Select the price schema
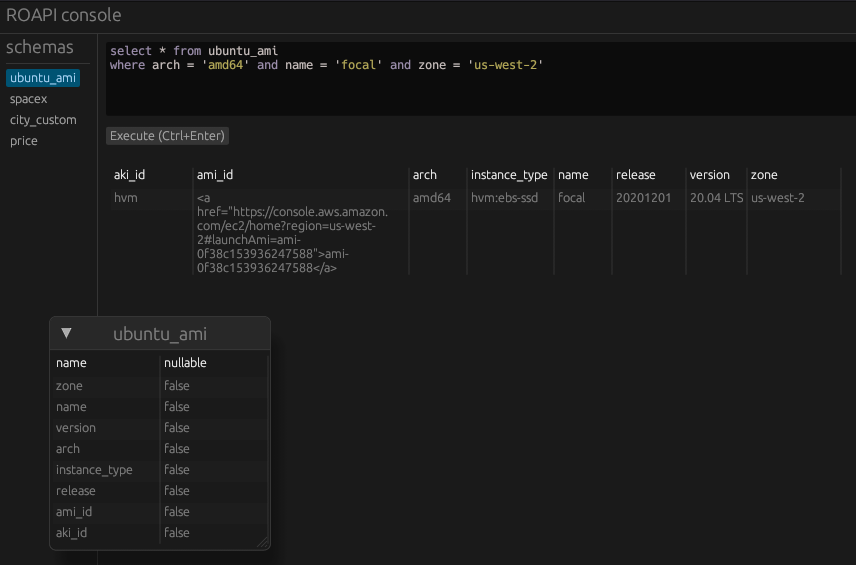 [x=24, y=141]
